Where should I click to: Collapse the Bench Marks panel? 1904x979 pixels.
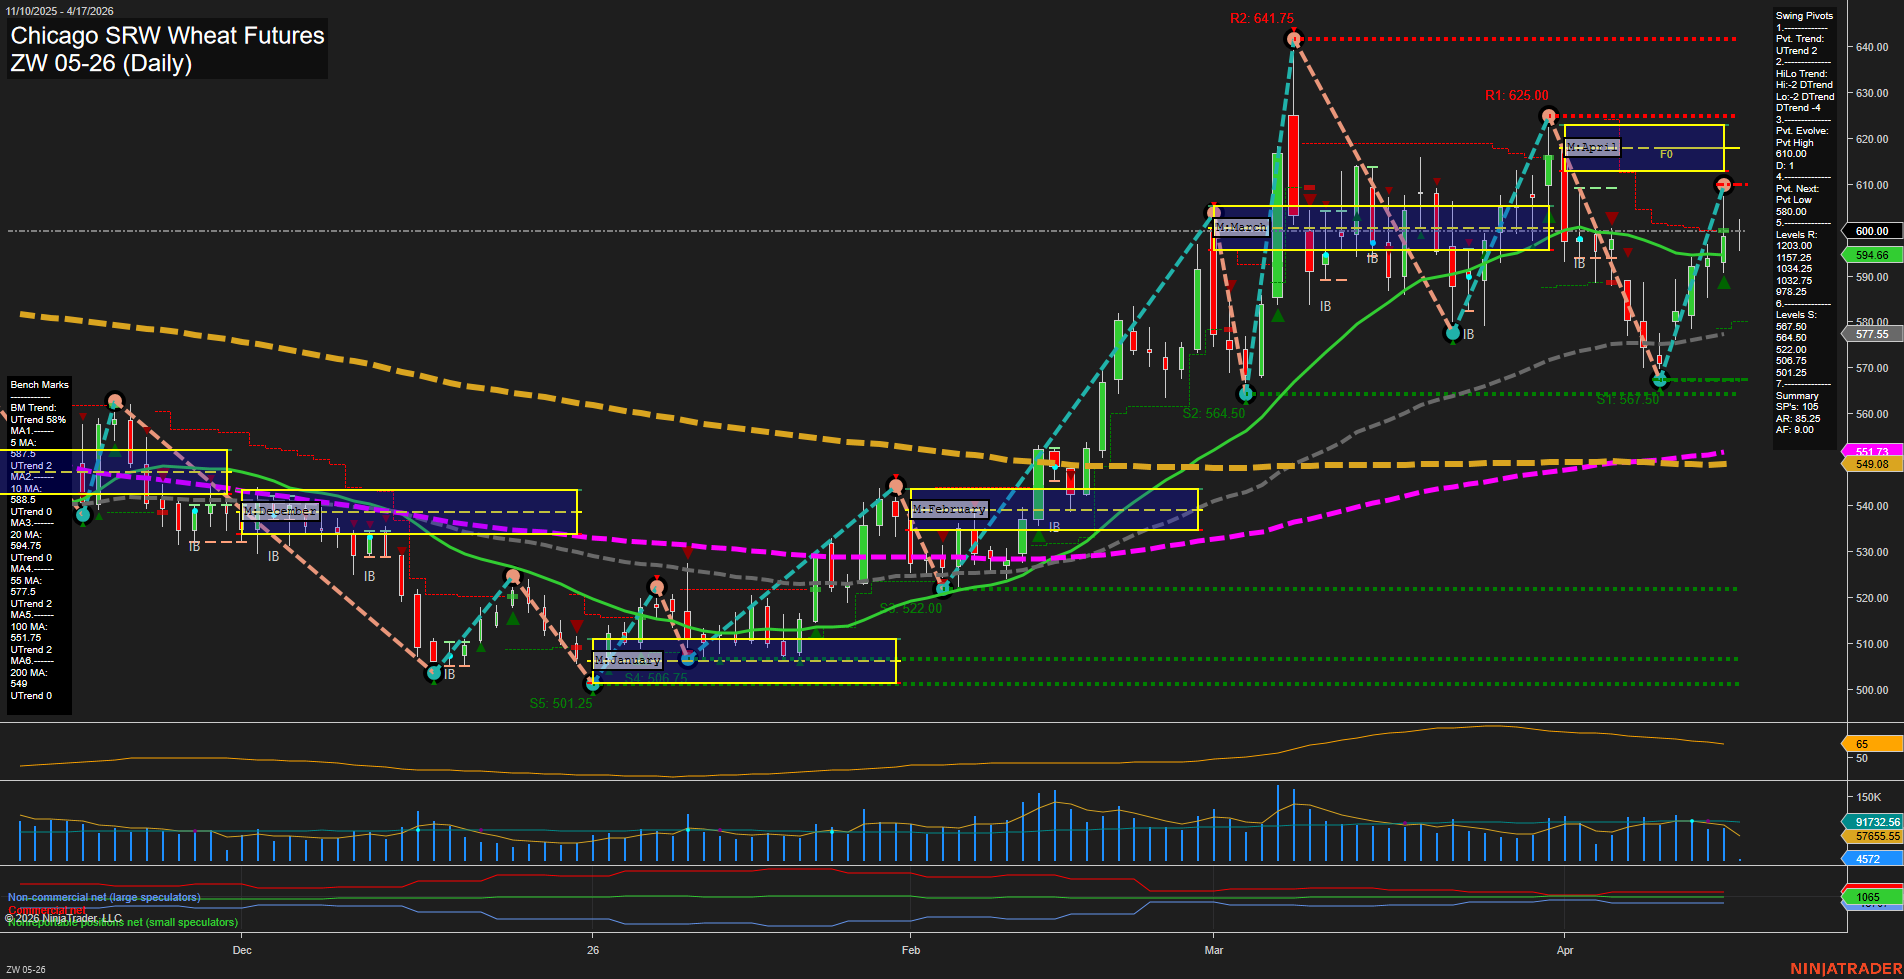[38, 384]
